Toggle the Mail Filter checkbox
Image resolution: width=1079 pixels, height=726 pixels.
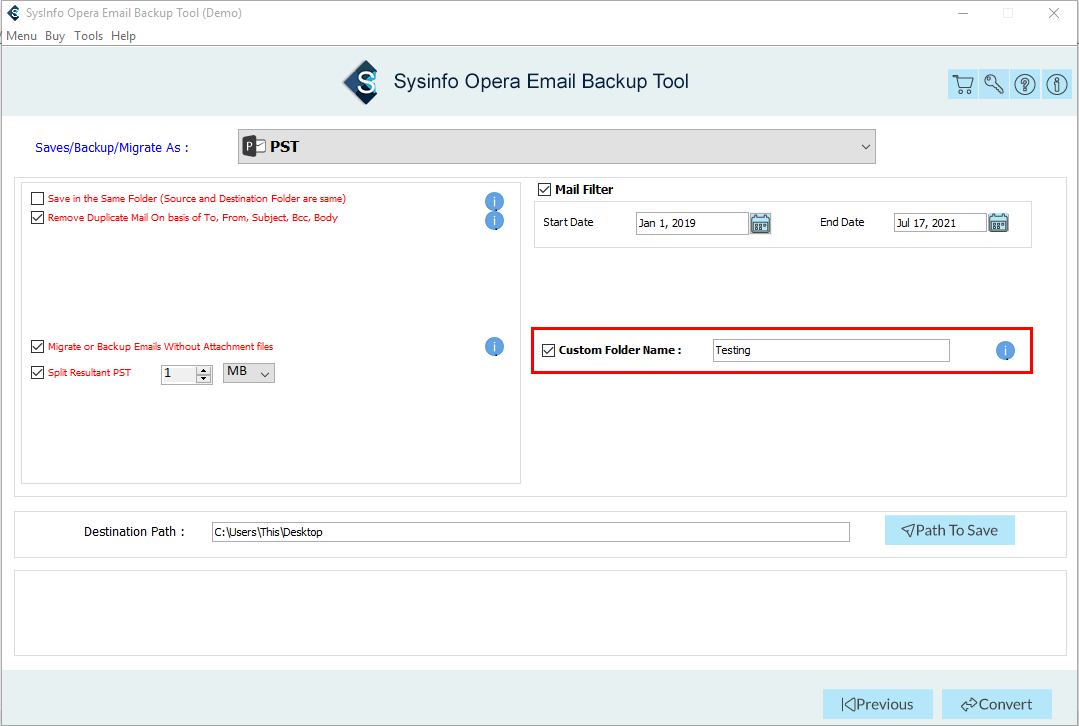tap(545, 190)
